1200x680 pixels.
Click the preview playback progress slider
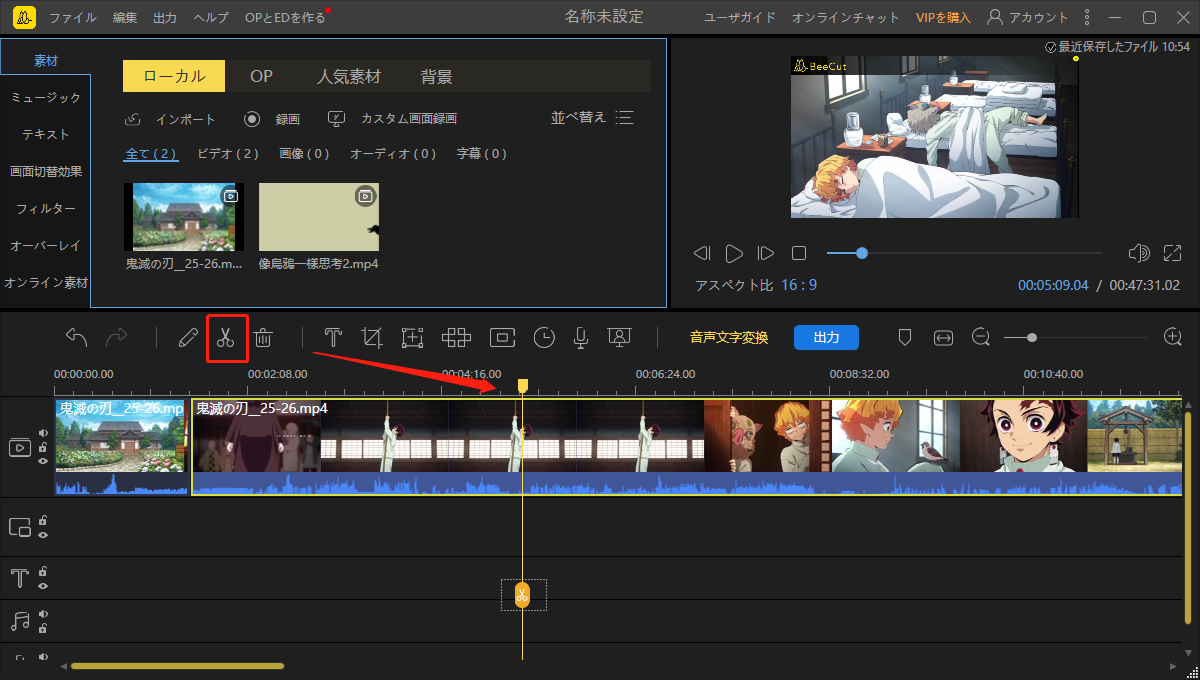point(964,253)
